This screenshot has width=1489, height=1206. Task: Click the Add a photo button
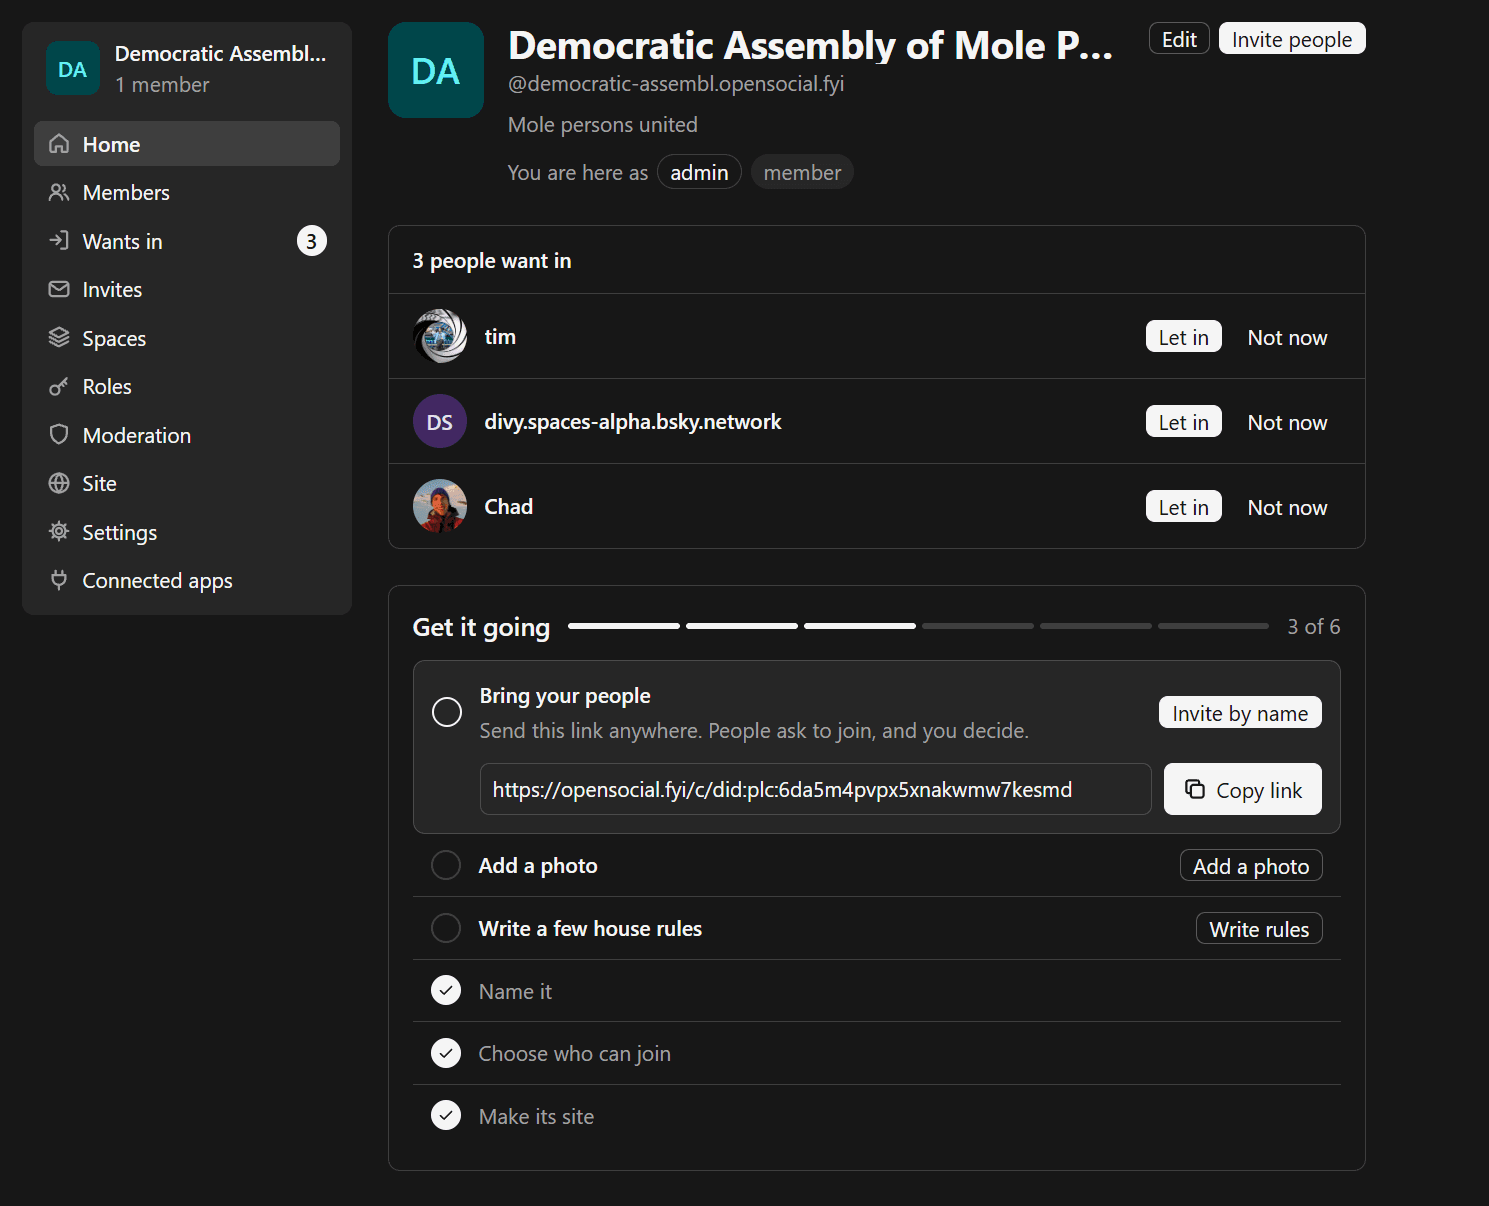pyautogui.click(x=1251, y=866)
